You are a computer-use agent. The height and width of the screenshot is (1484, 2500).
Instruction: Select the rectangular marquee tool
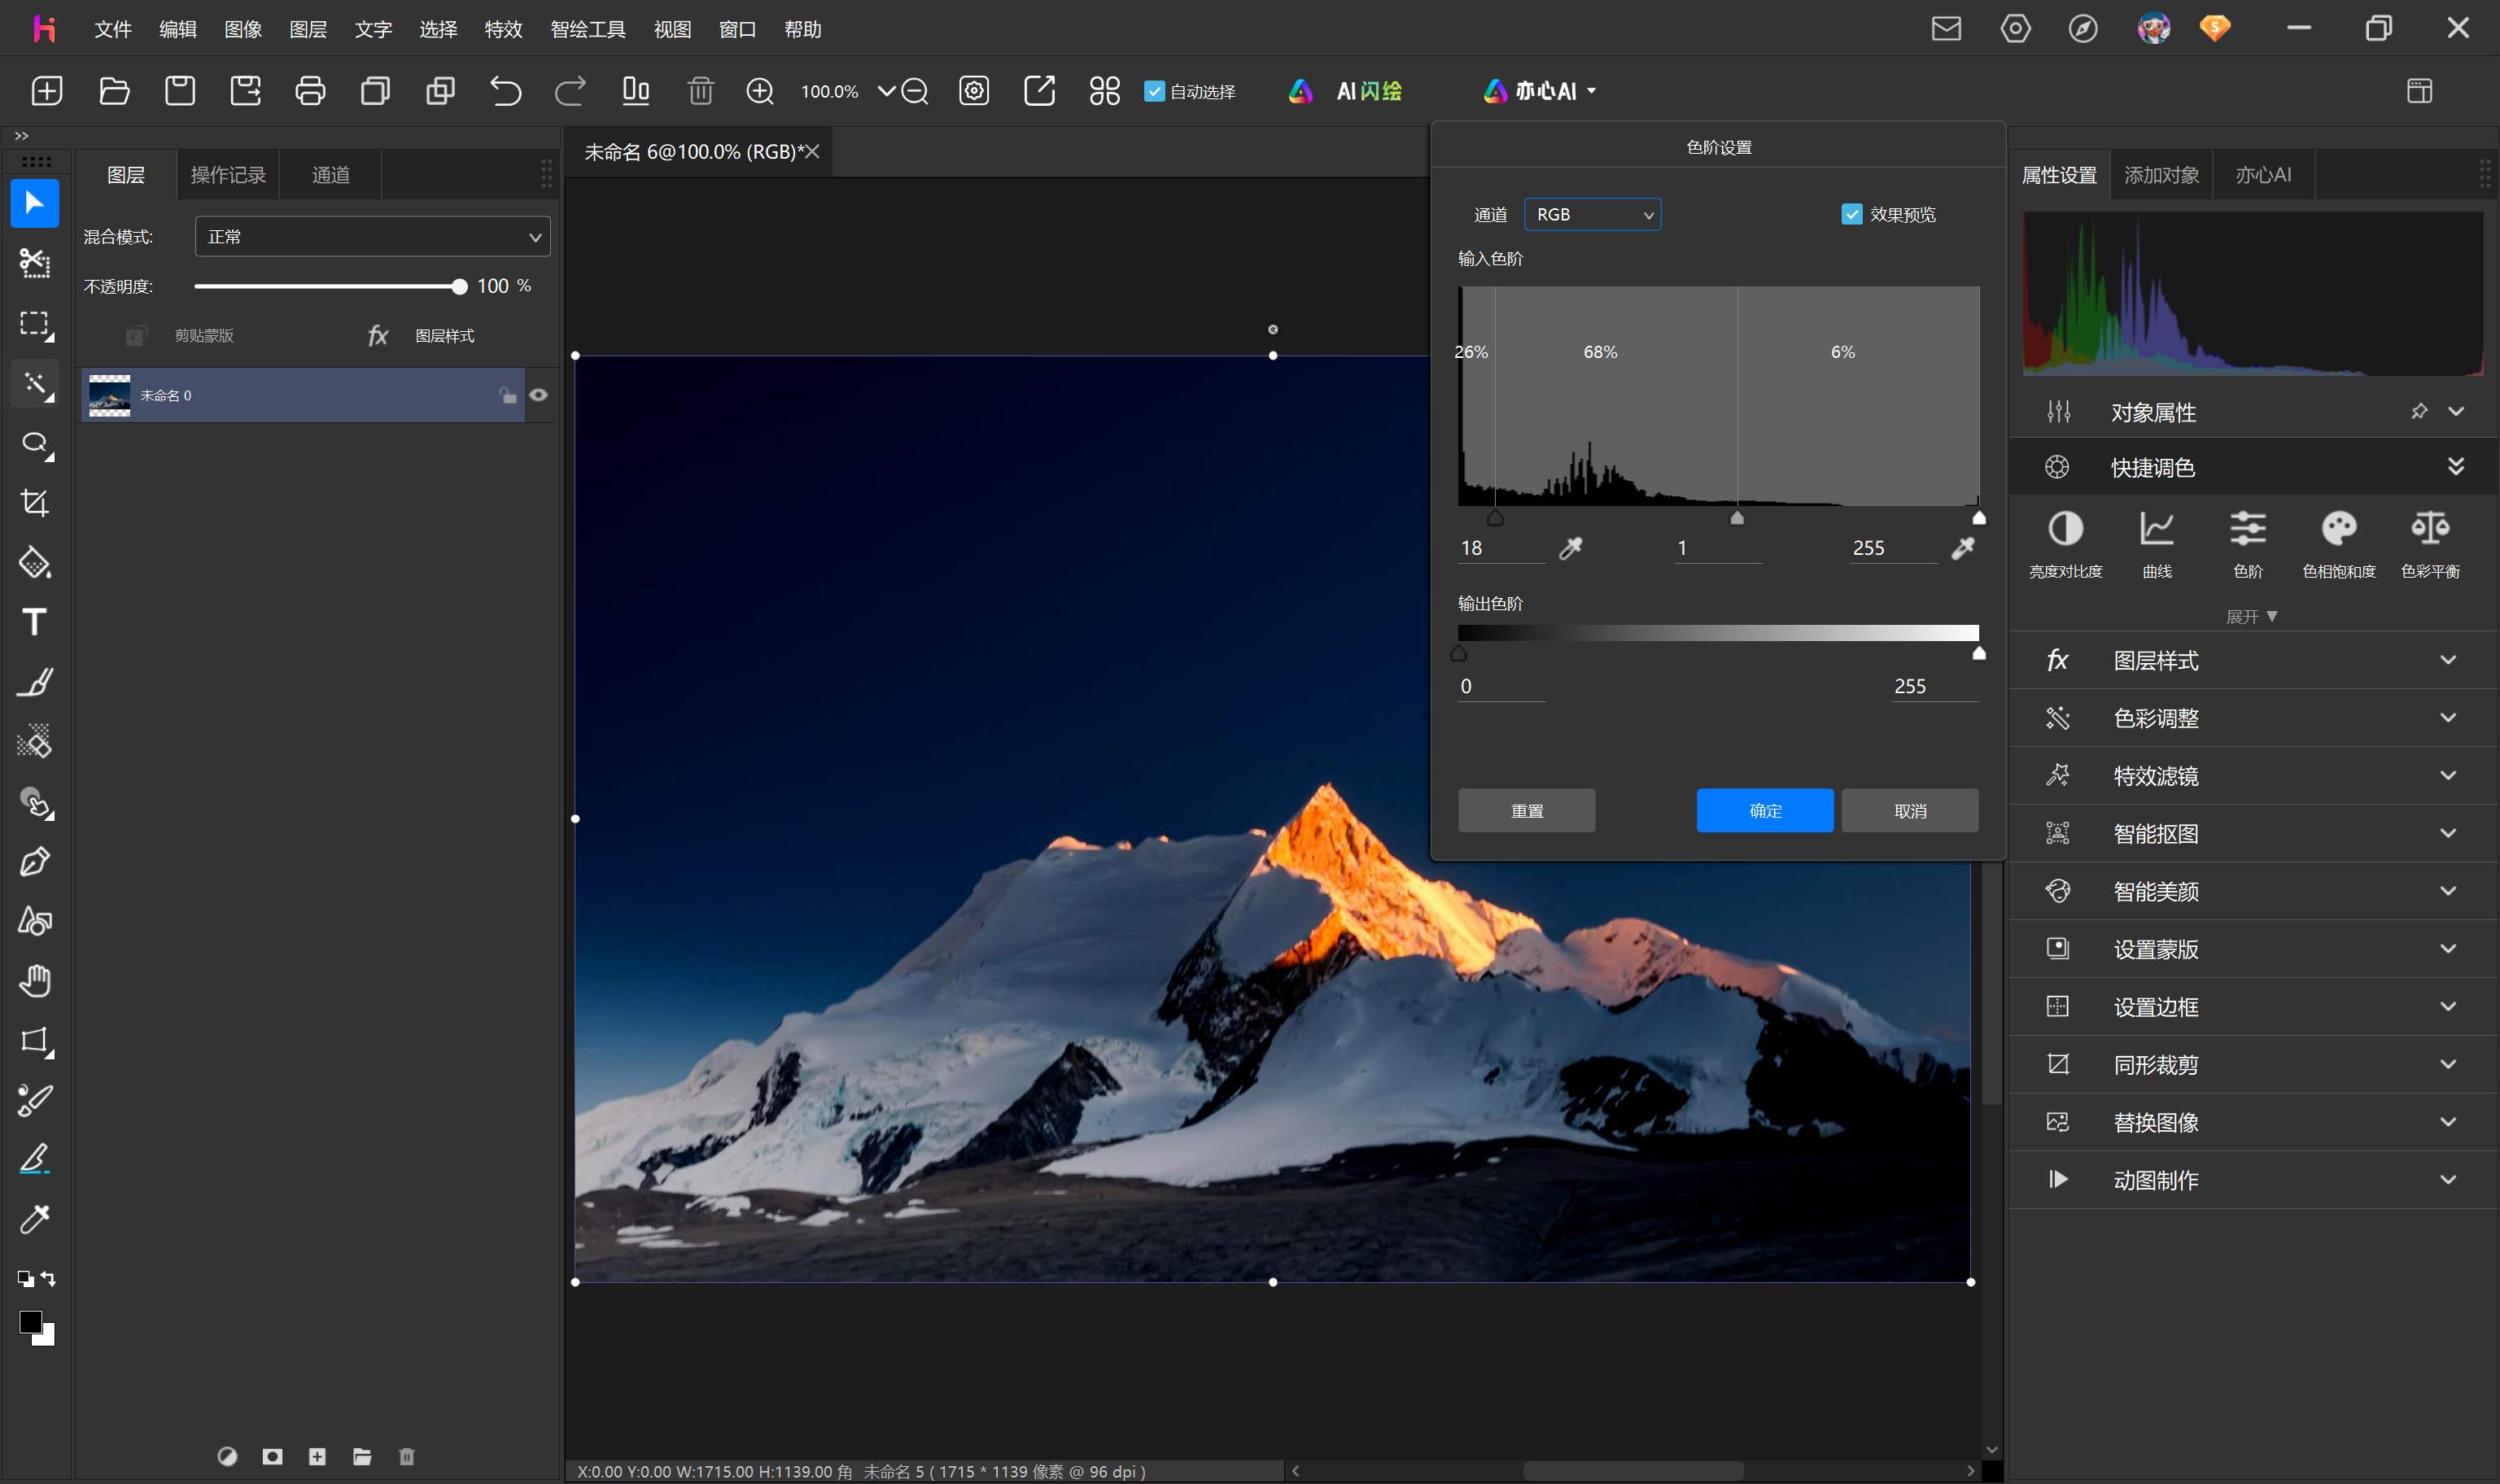[x=35, y=324]
